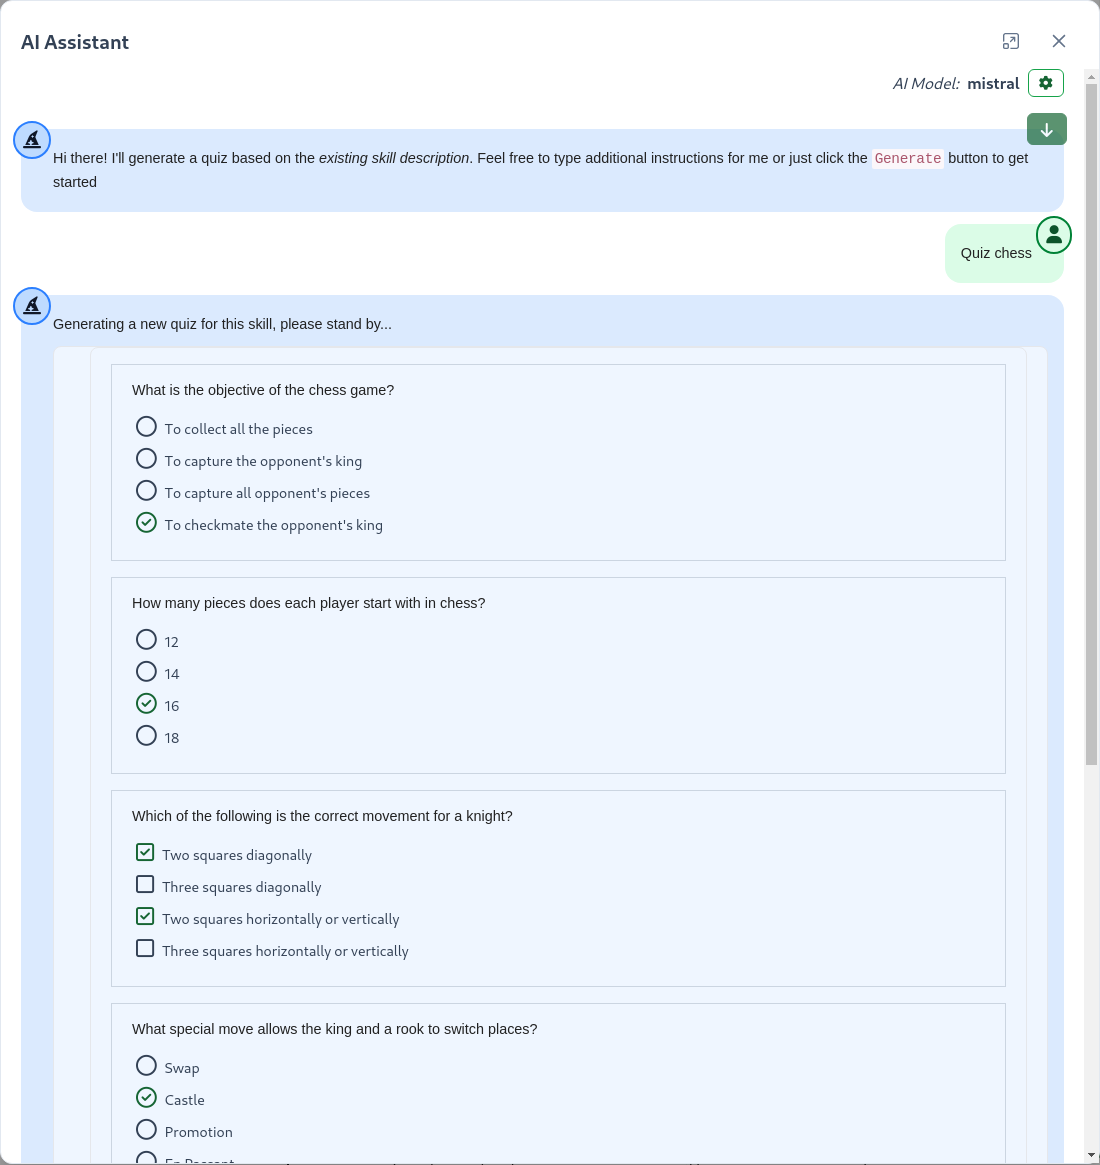Uncheck Two squares diagonally
Screen dimensions: 1100x1165
click(x=145, y=851)
